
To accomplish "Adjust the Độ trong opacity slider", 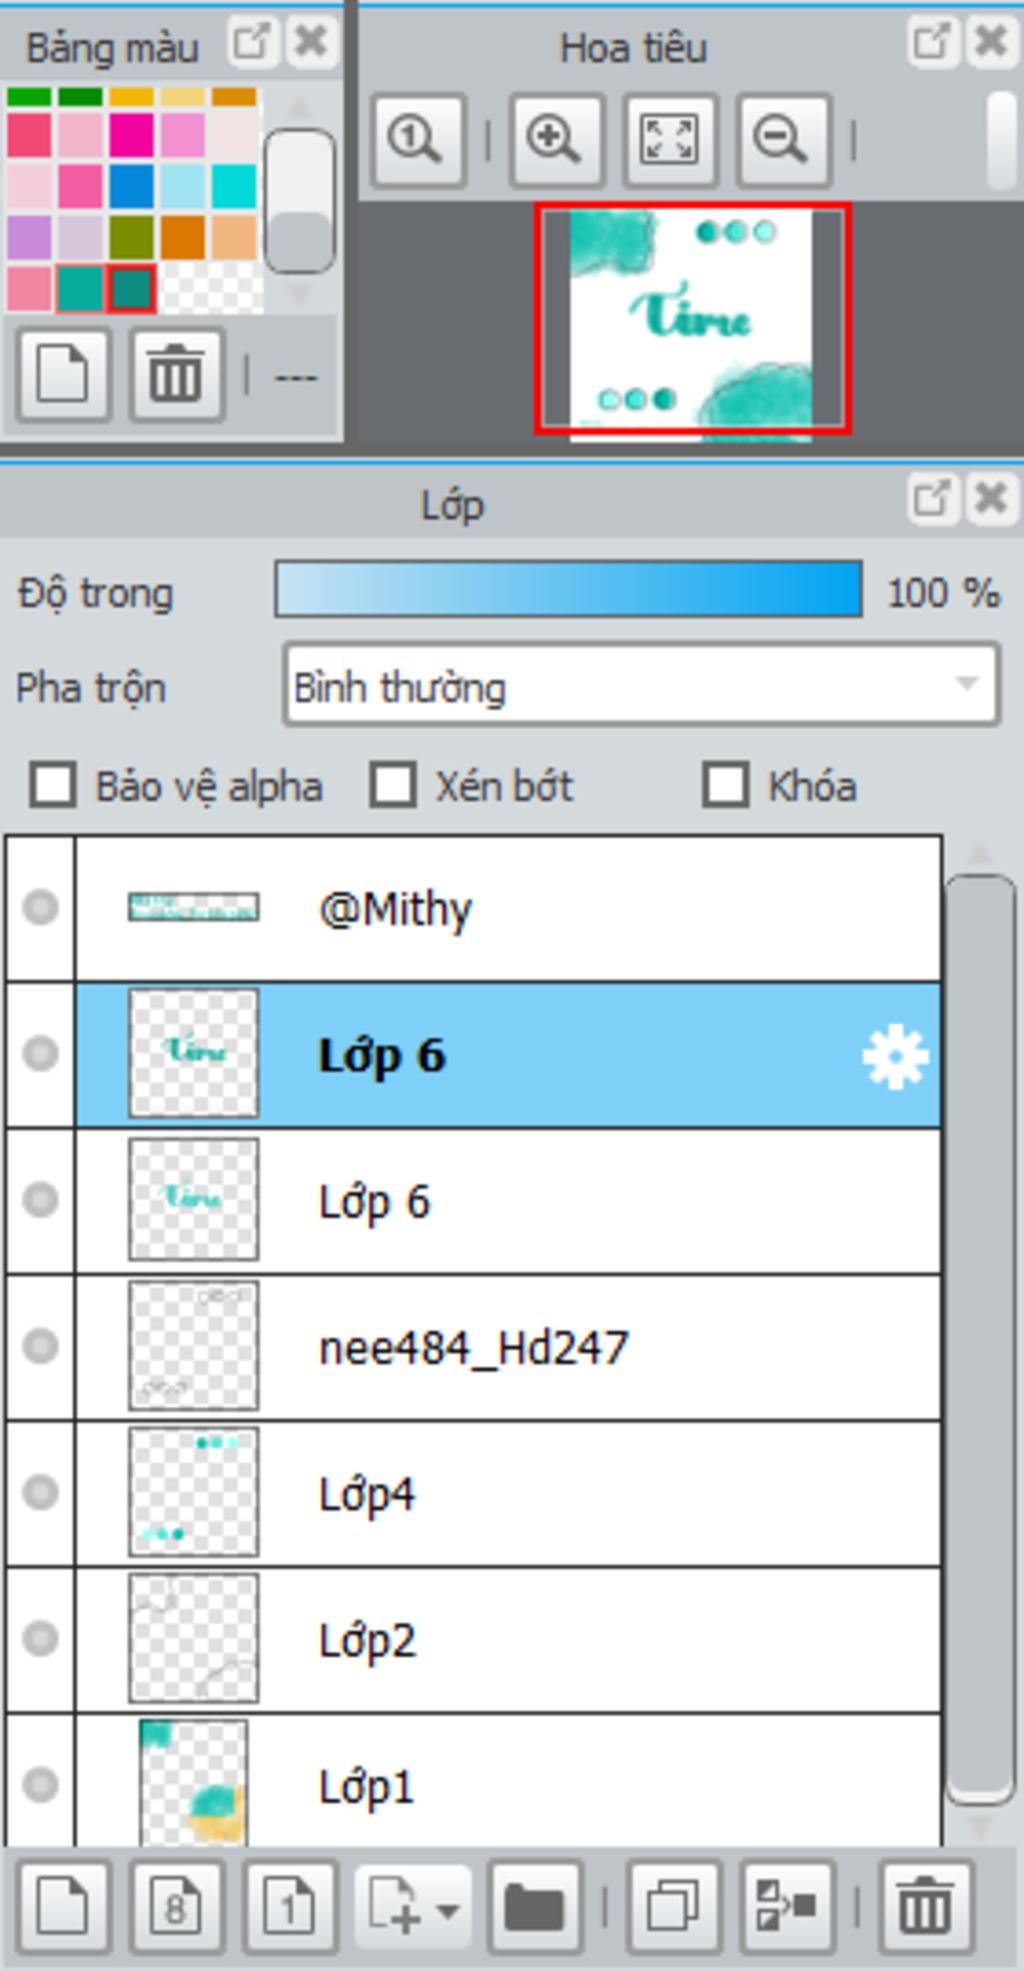I will [x=568, y=589].
